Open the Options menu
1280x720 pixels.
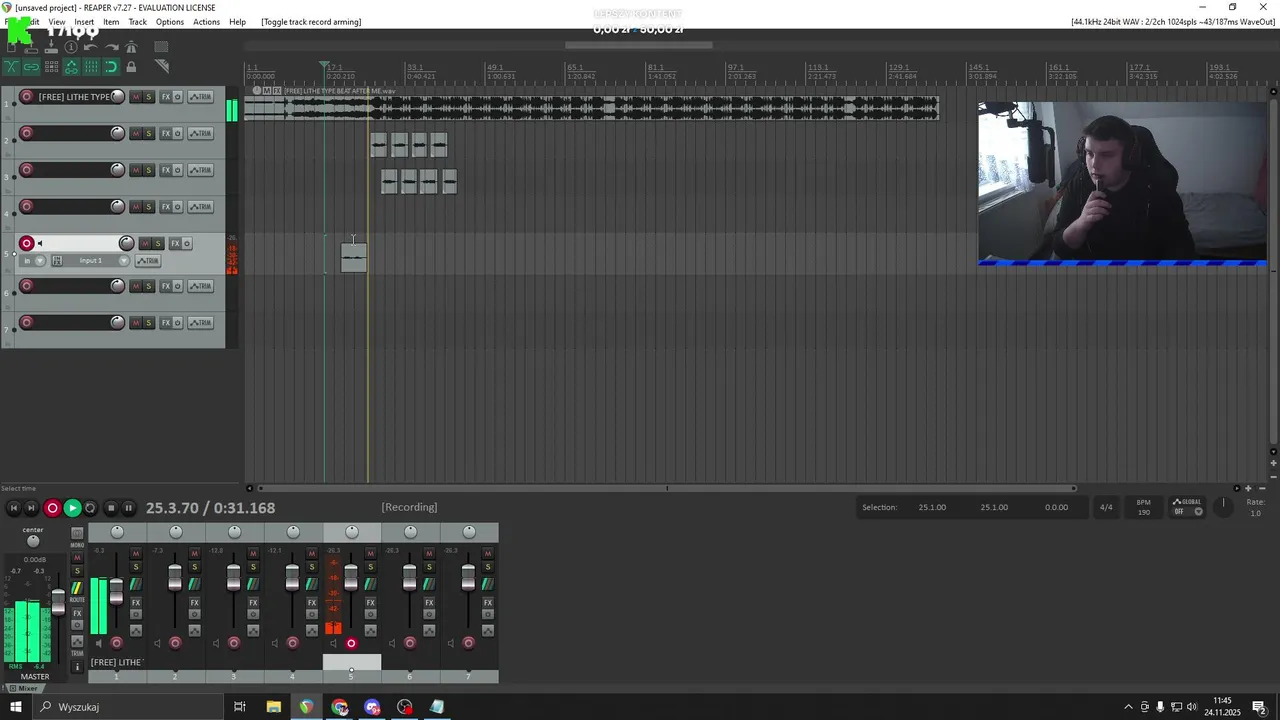tap(169, 22)
